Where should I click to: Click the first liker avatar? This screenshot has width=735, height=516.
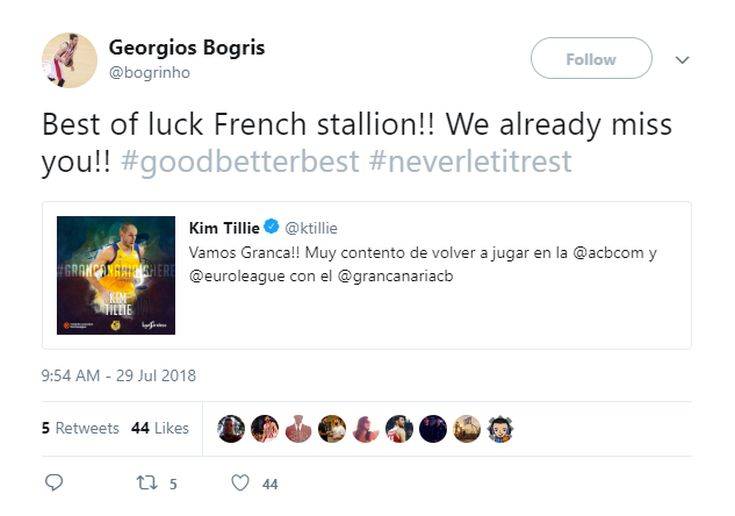pos(231,429)
